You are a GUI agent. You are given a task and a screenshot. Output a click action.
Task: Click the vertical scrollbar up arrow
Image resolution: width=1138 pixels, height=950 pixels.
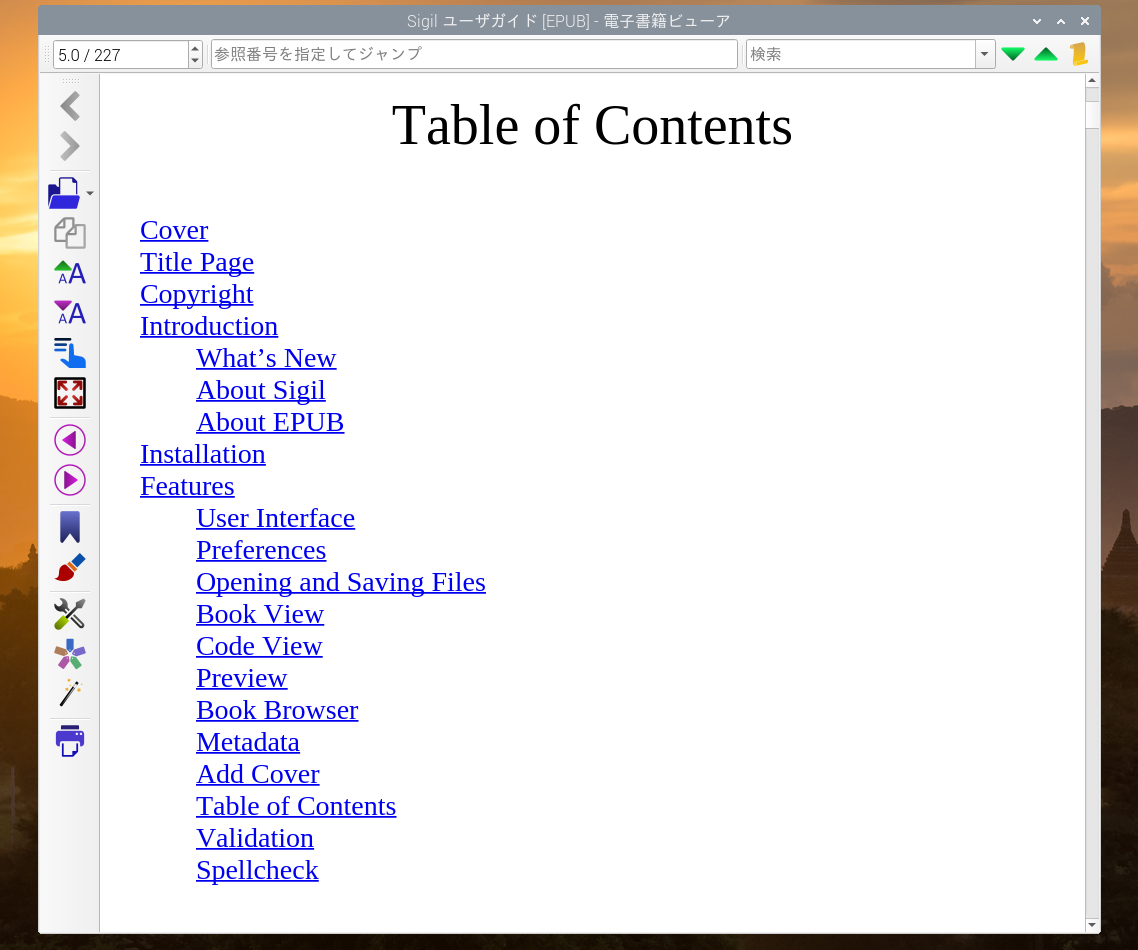tap(1092, 81)
